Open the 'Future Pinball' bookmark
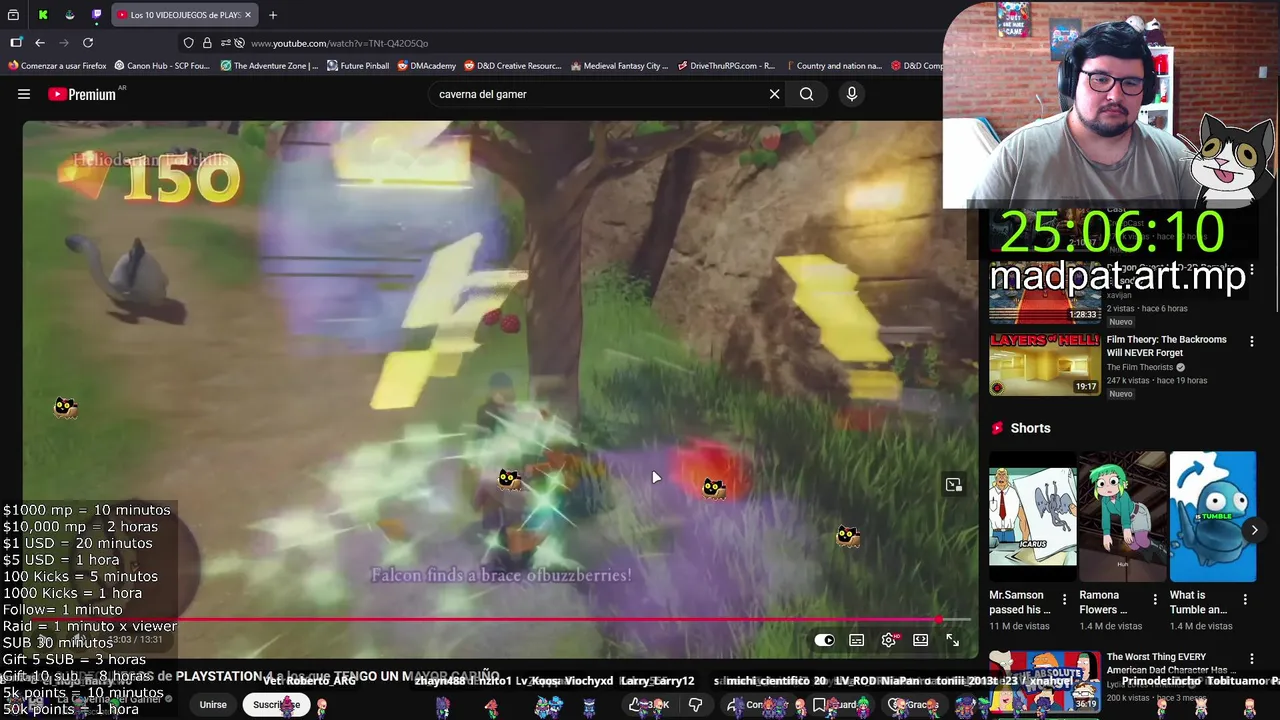This screenshot has width=1280, height=720. point(357,66)
